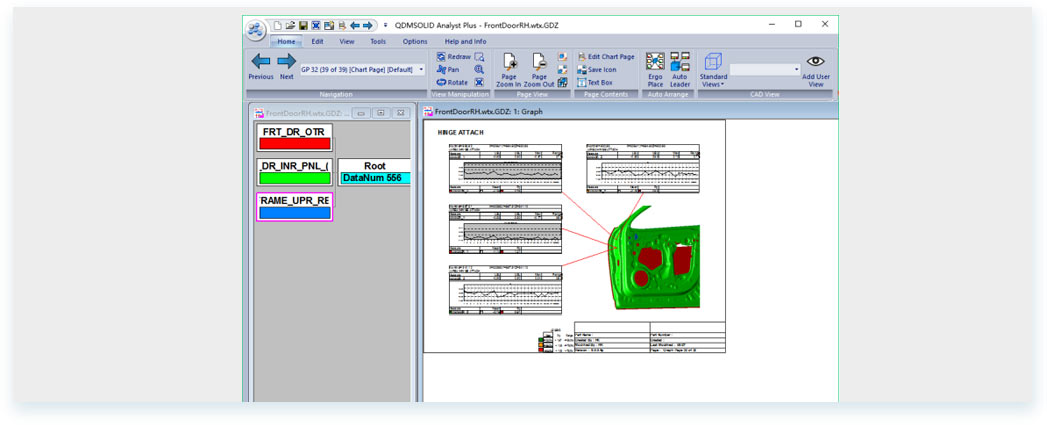This screenshot has height=425, width=1047.
Task: Click quick access fit-to-window icon
Action: point(316,25)
